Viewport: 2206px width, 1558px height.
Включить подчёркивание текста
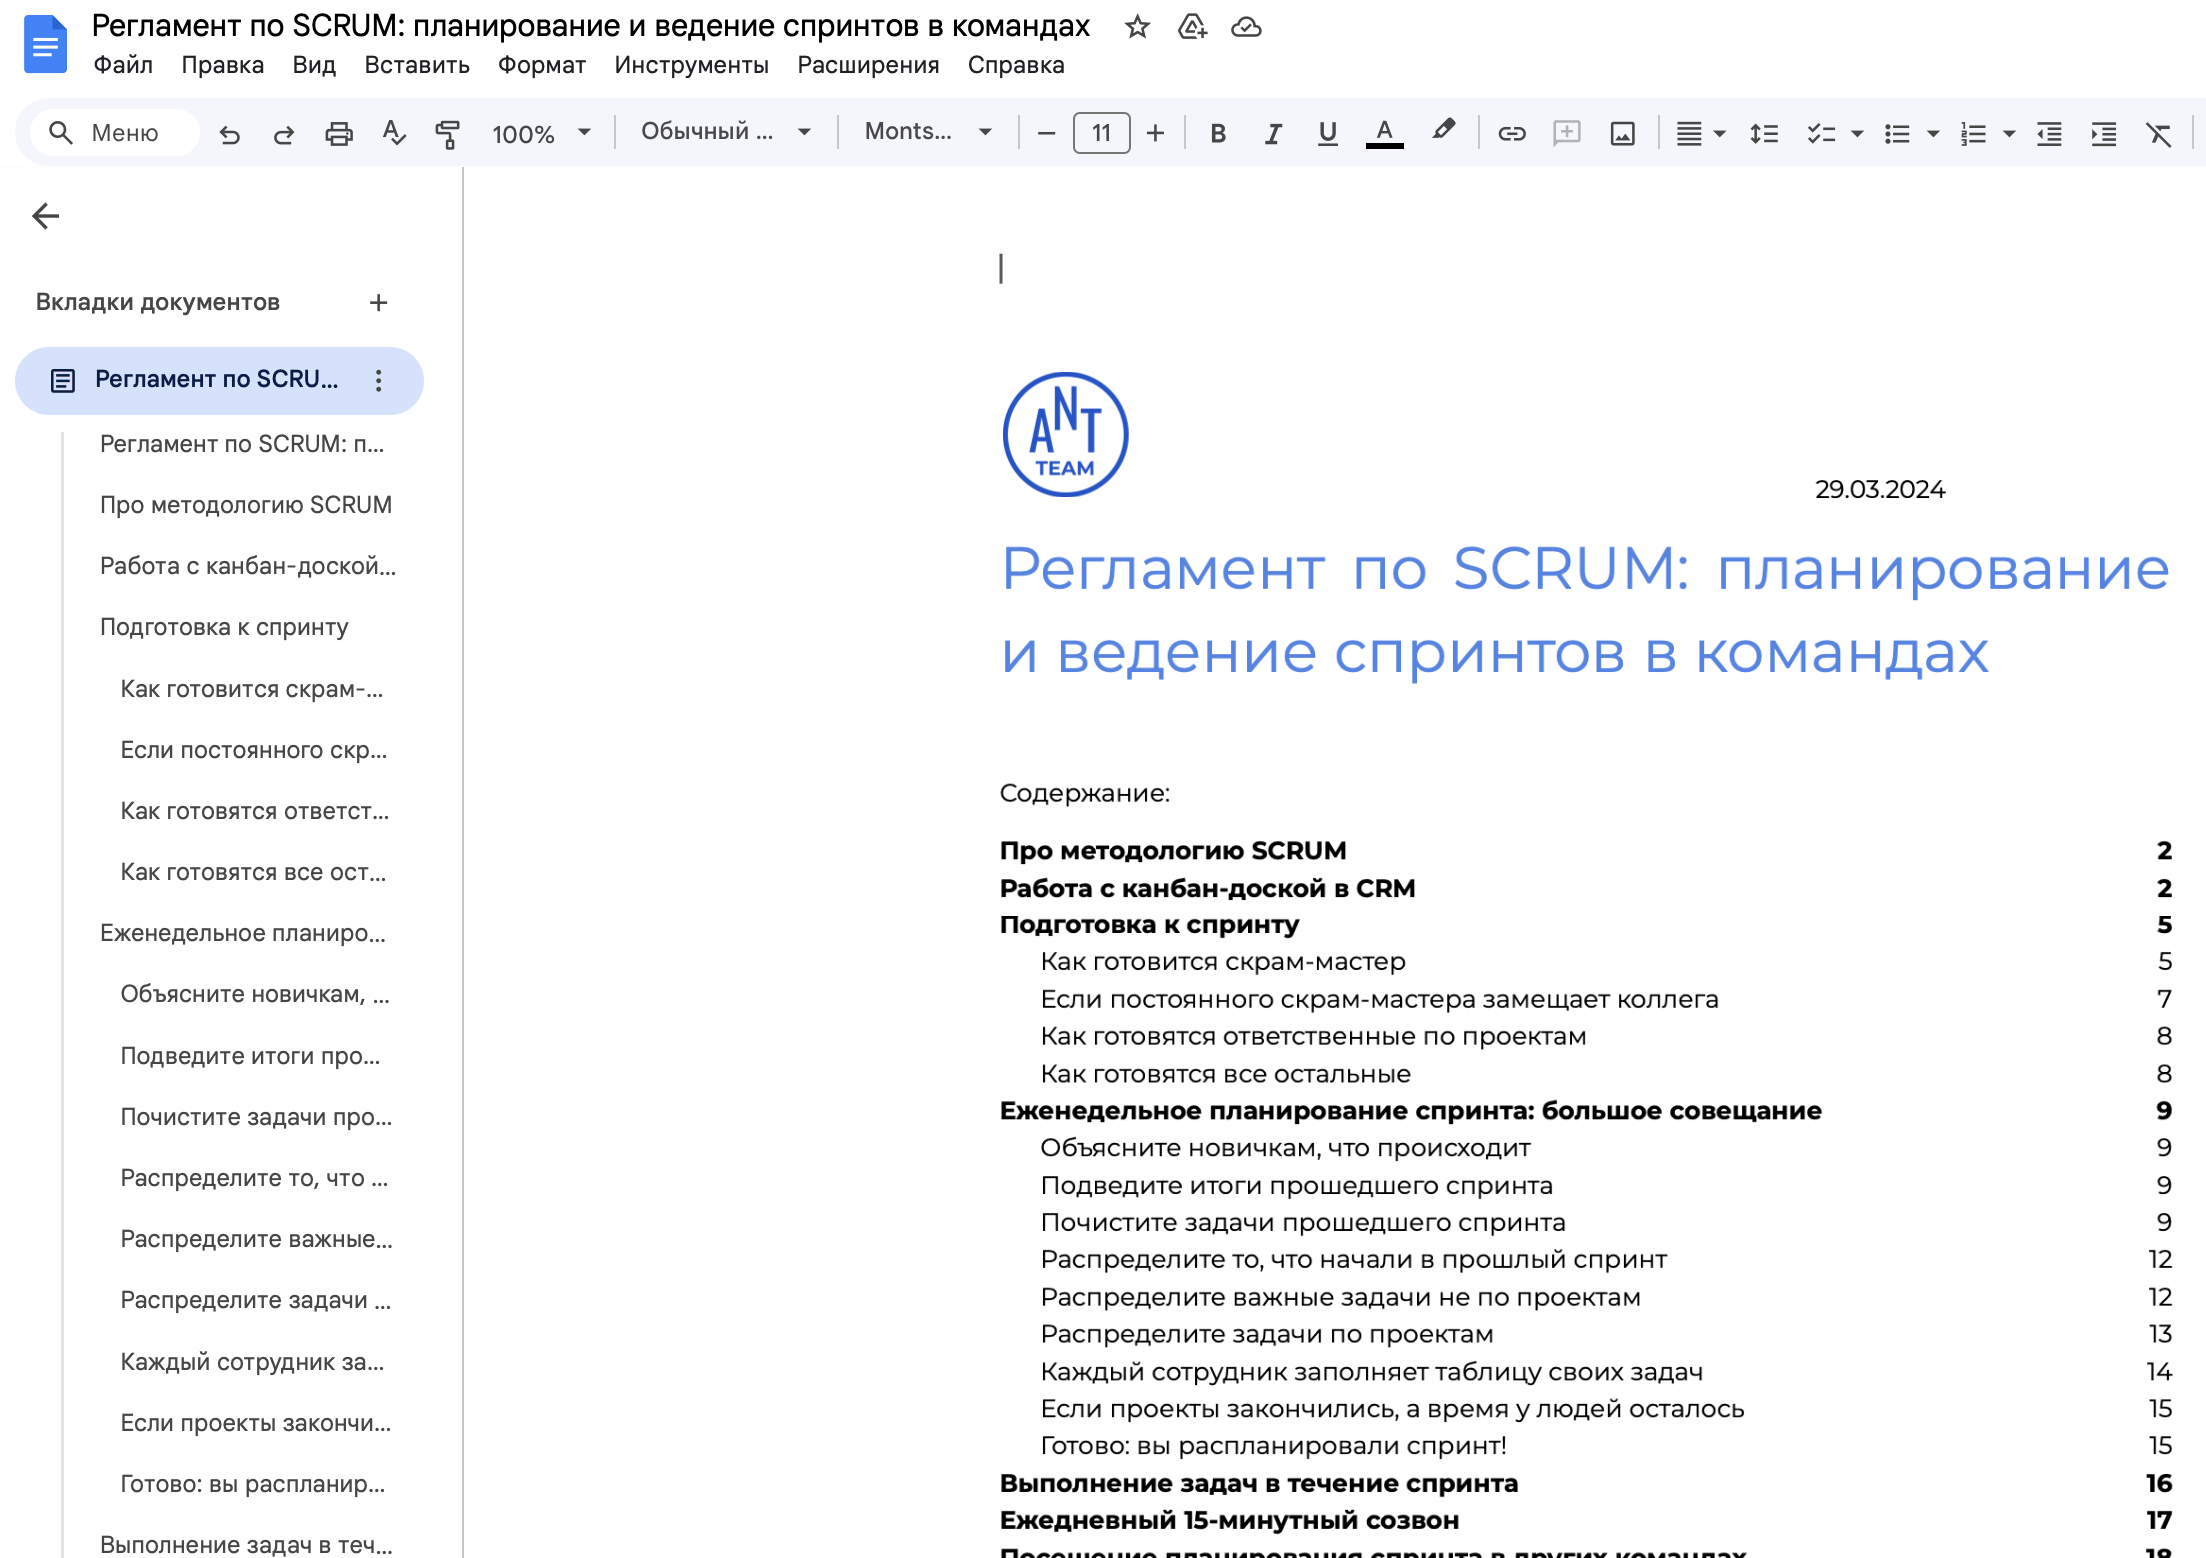[1327, 132]
